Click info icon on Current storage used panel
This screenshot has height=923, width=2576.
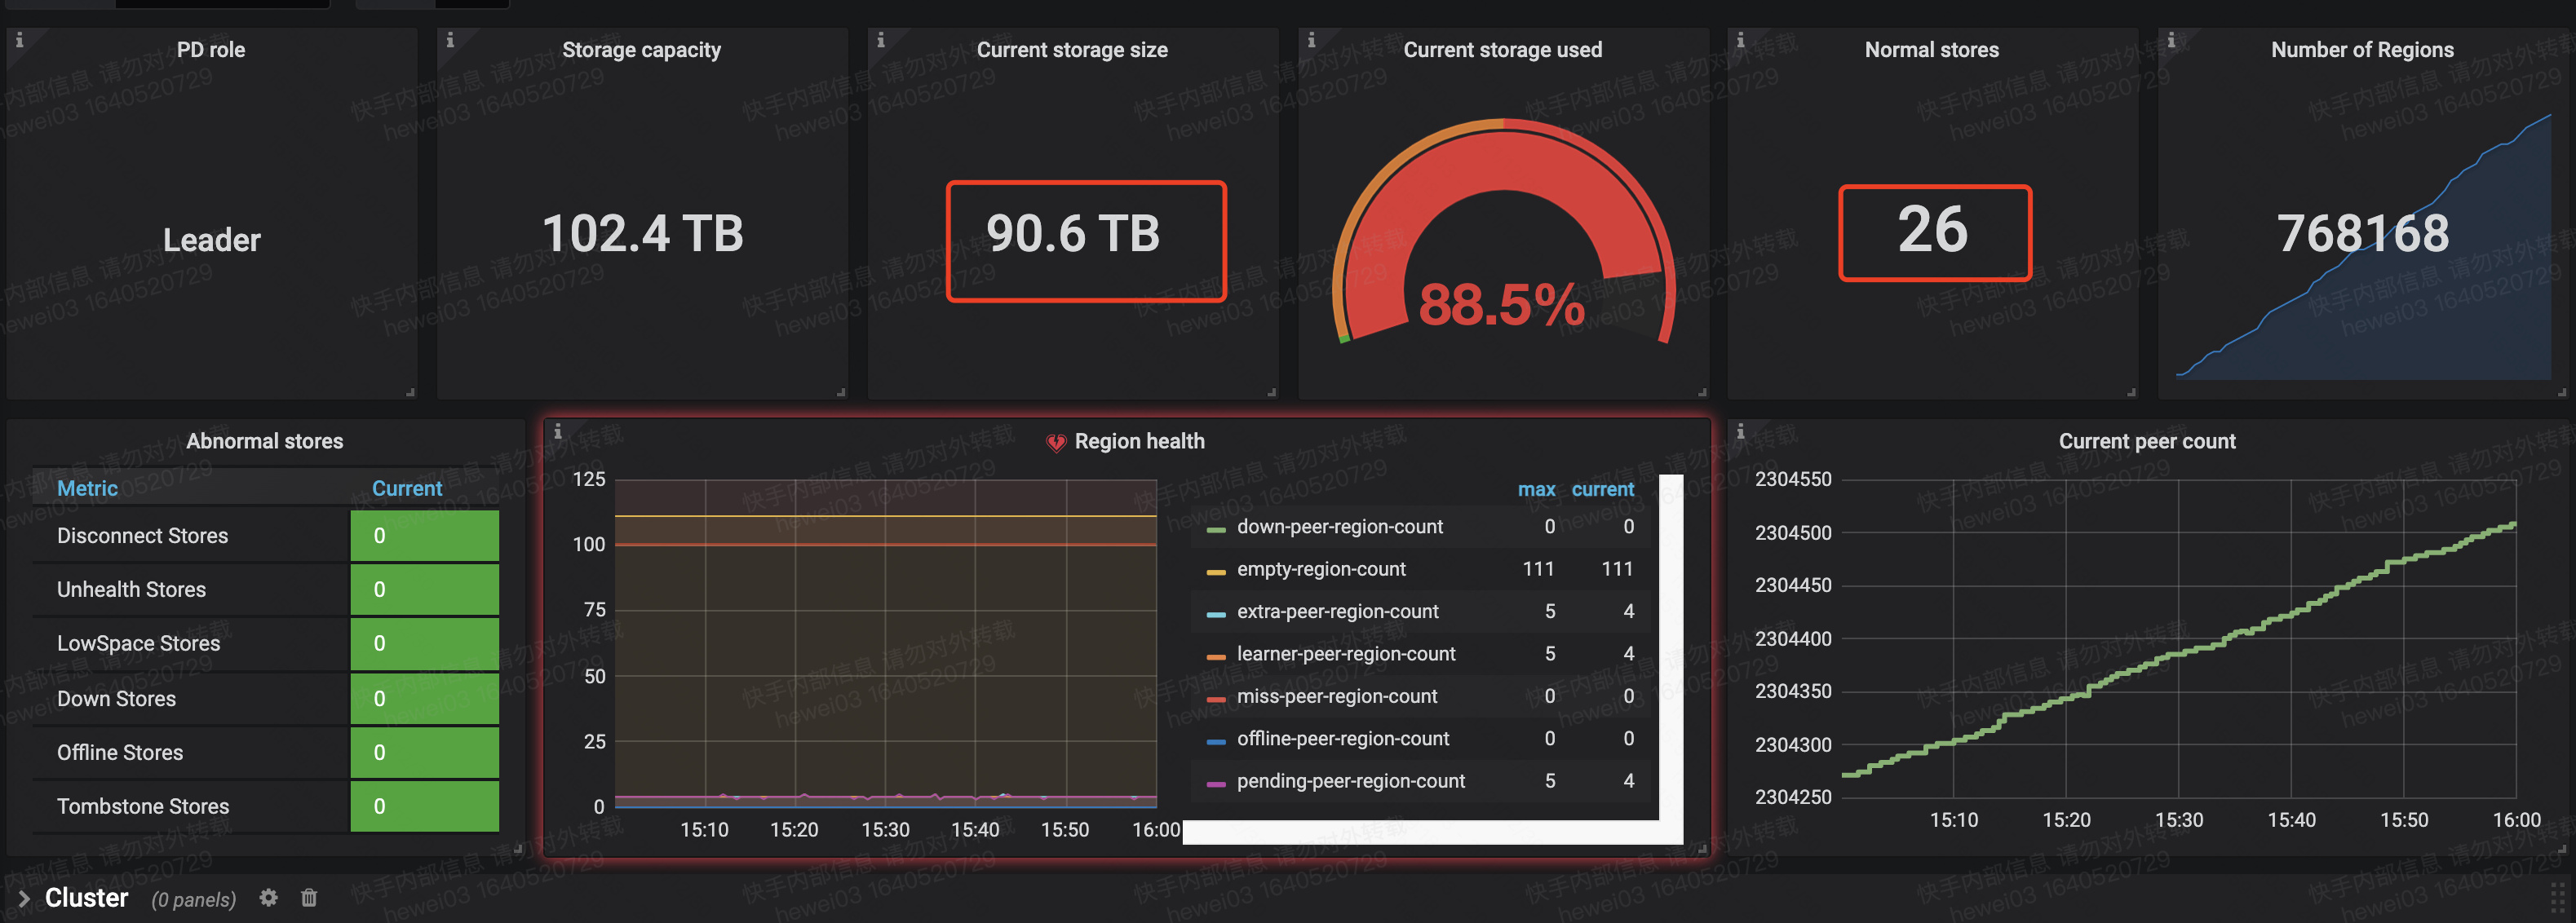[1311, 41]
